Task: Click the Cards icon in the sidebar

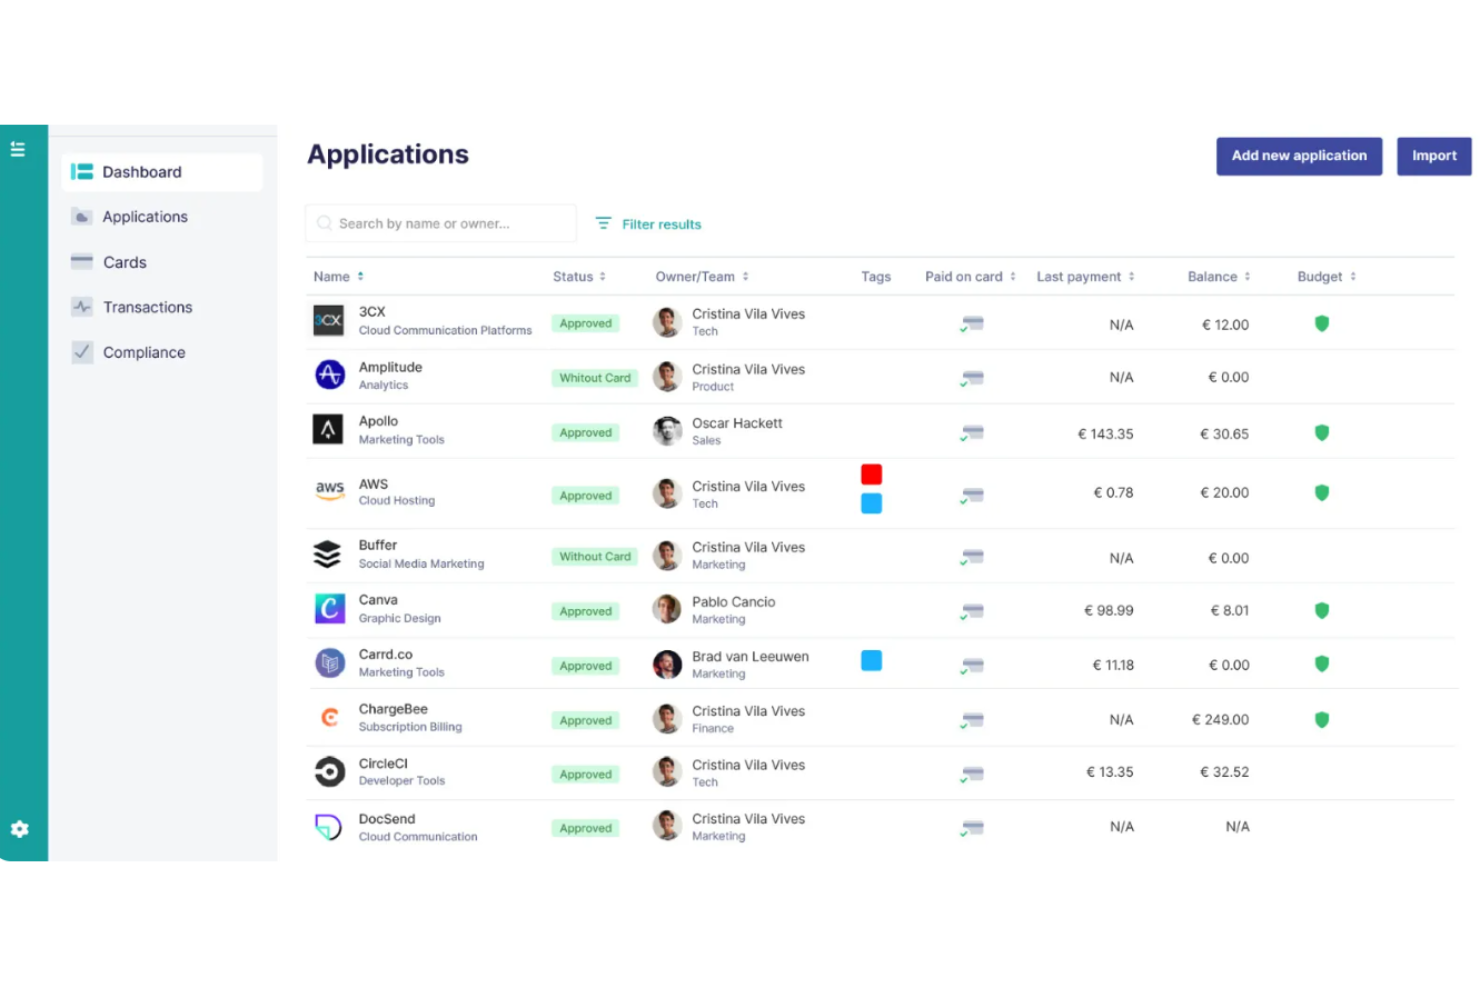Action: [81, 261]
